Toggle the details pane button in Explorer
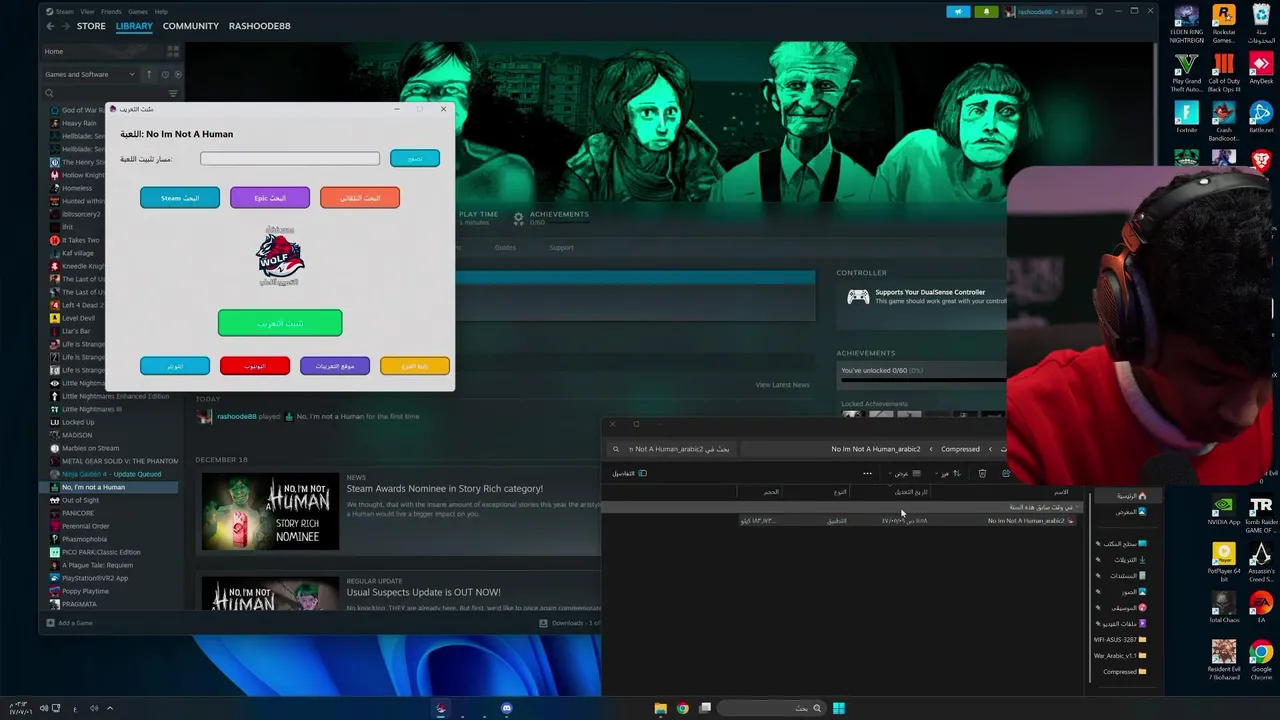1280x720 pixels. pyautogui.click(x=629, y=474)
